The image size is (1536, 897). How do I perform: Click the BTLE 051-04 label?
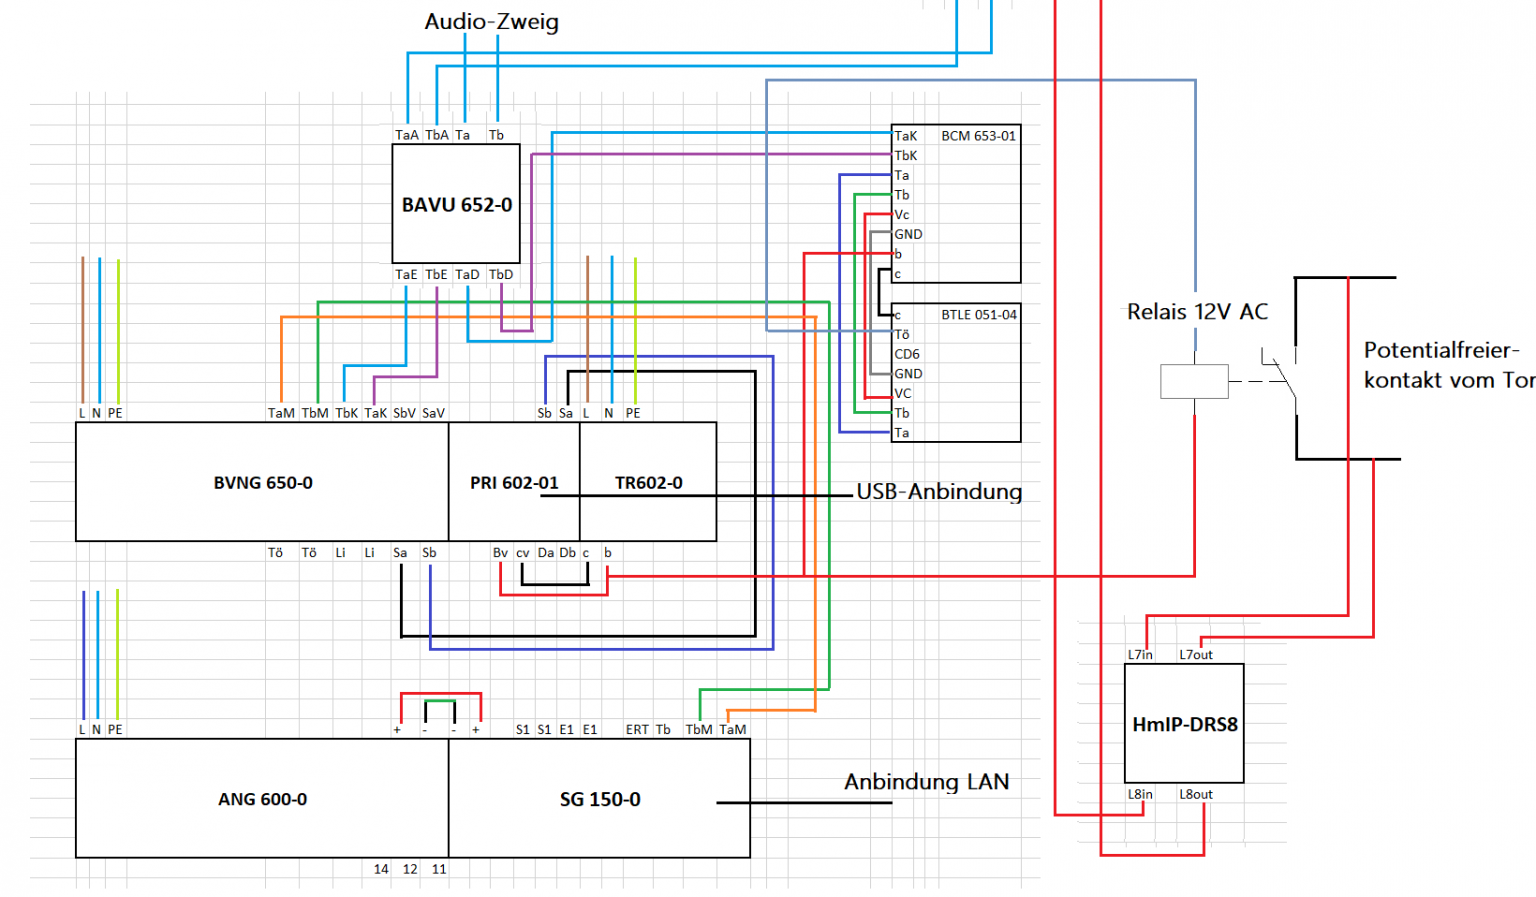978,315
